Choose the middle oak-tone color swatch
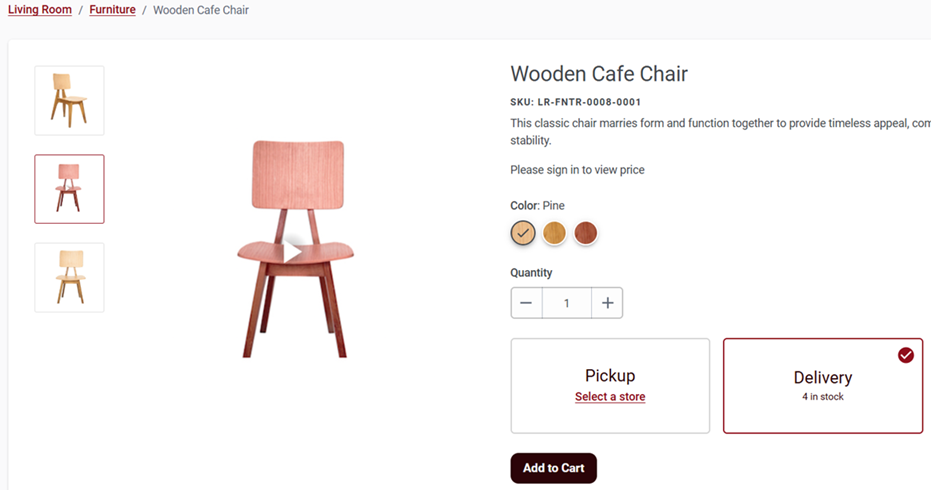 [554, 233]
